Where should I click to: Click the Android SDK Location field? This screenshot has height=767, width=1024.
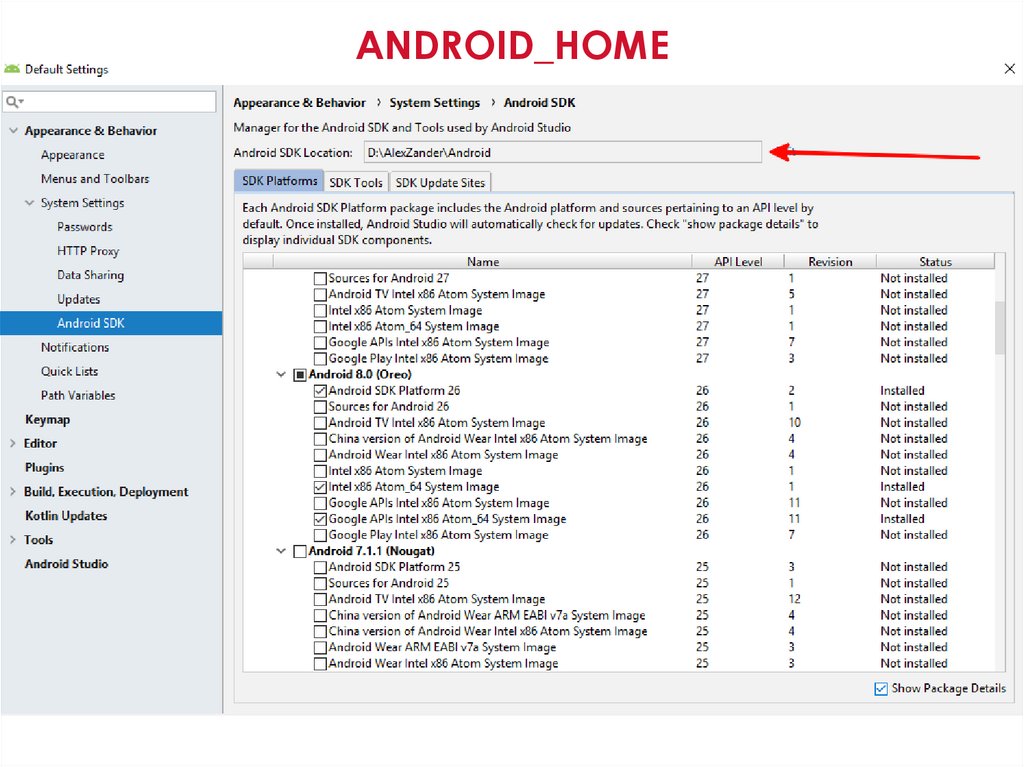point(562,152)
